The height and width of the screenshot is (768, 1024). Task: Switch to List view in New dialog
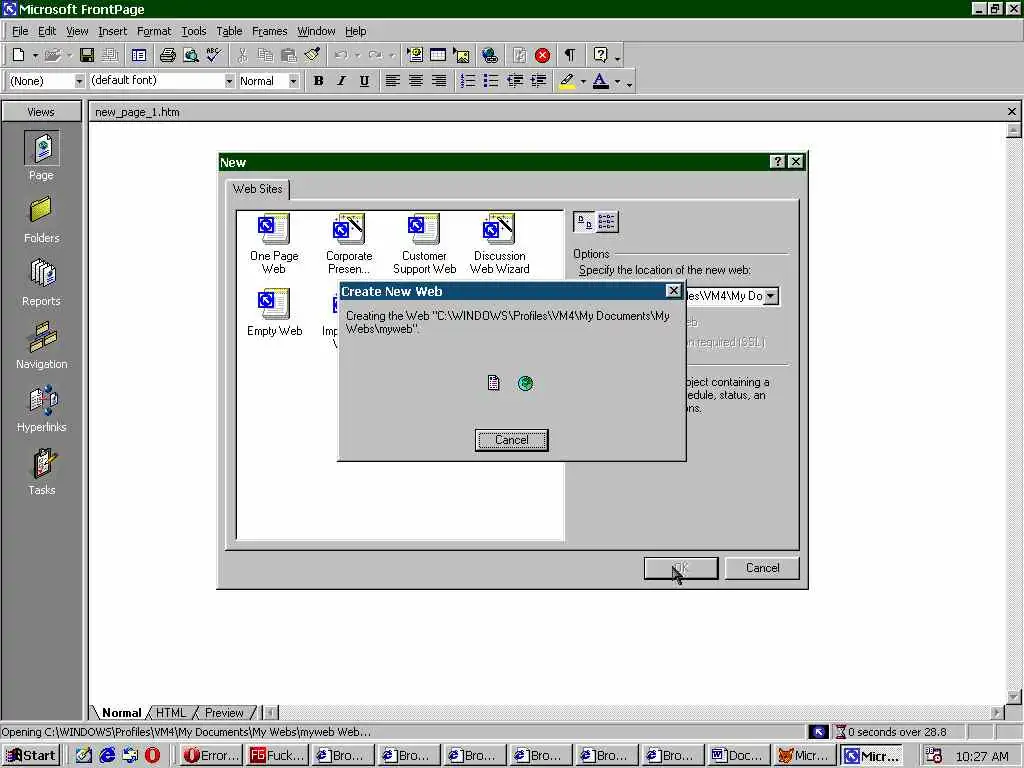pos(607,222)
